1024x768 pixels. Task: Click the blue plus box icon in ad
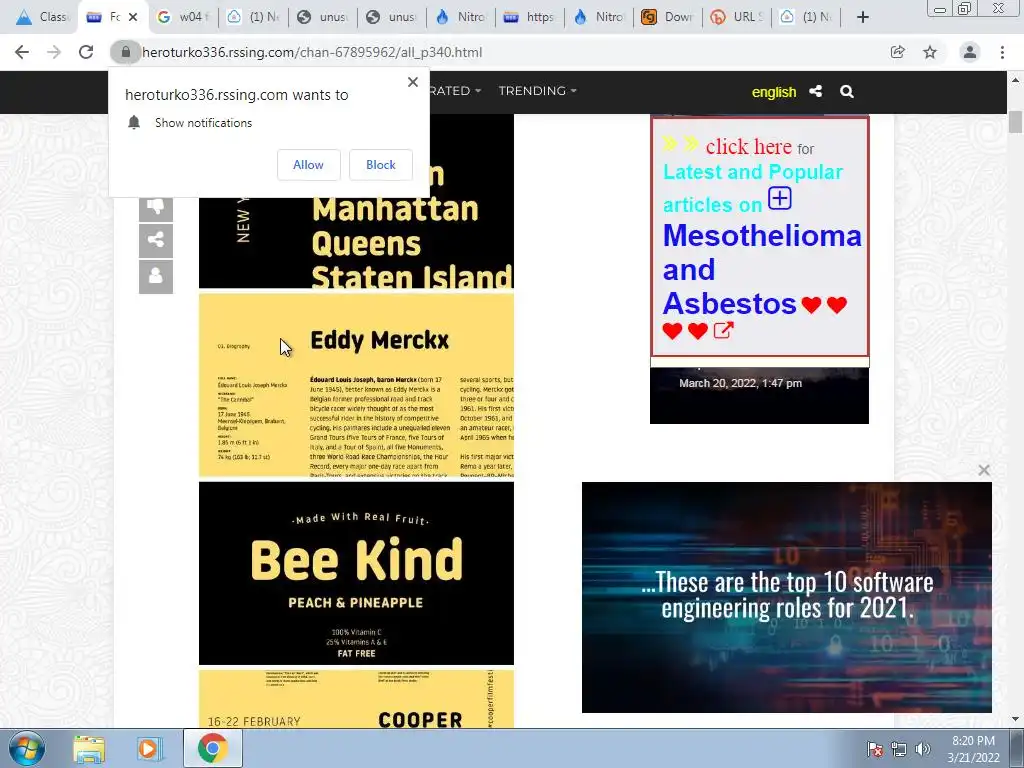click(780, 198)
